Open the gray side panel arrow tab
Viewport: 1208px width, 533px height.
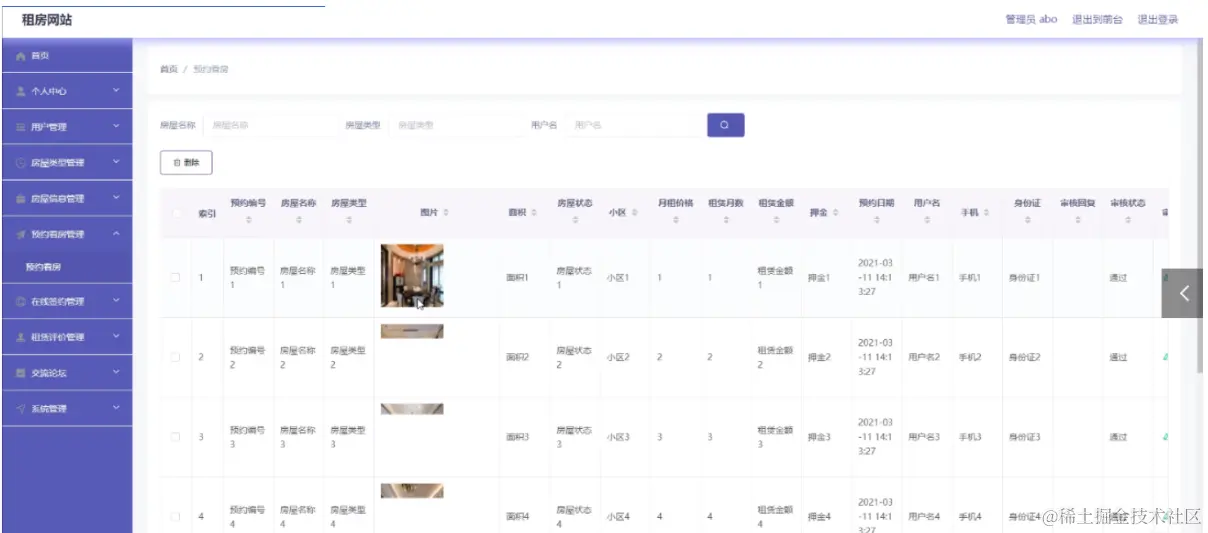coord(1182,293)
